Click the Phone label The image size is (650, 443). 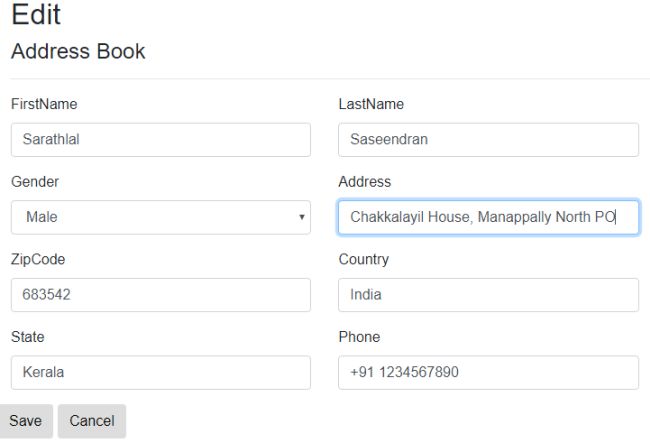[359, 337]
